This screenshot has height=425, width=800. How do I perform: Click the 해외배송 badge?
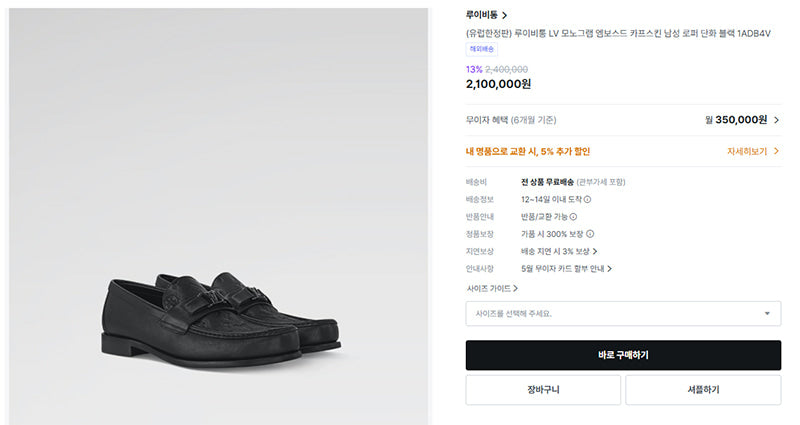(x=482, y=49)
